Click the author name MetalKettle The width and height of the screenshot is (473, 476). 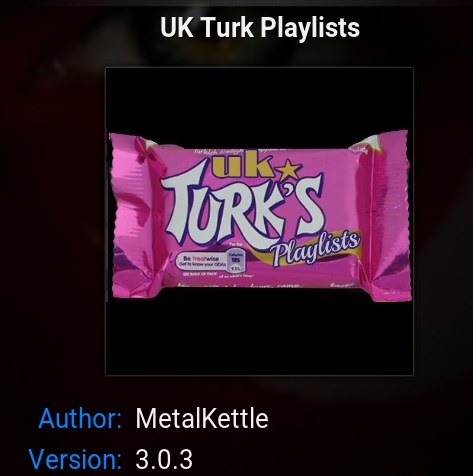[x=202, y=419]
